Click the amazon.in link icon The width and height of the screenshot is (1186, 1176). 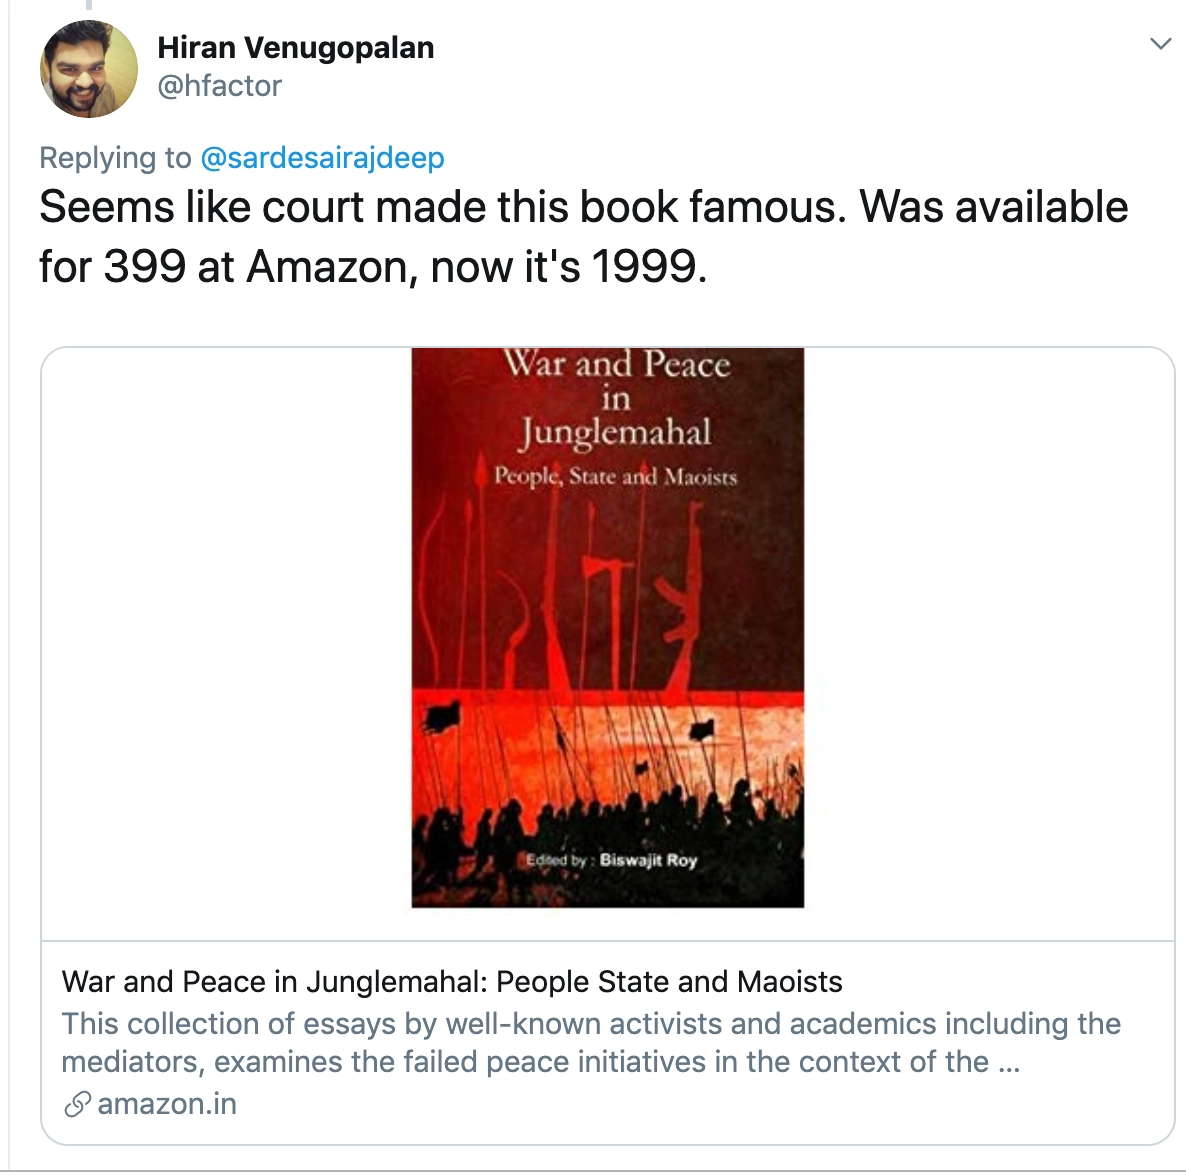[x=77, y=1104]
